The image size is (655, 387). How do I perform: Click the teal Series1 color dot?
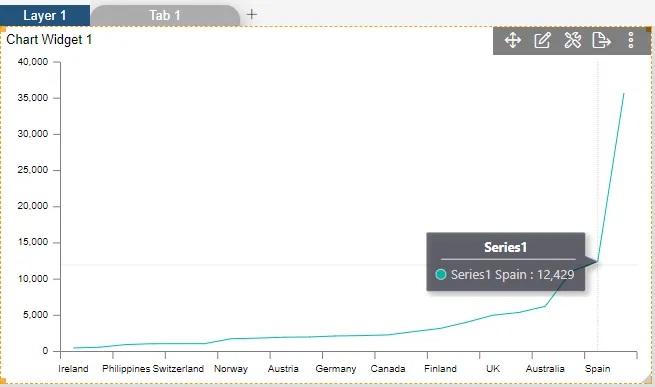441,275
